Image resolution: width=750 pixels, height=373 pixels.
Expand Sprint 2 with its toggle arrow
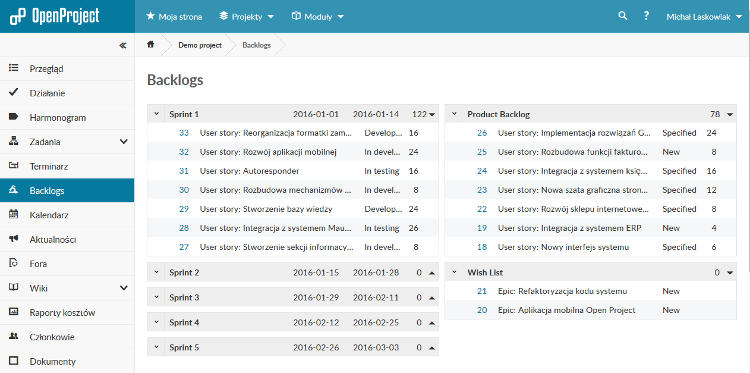(156, 272)
